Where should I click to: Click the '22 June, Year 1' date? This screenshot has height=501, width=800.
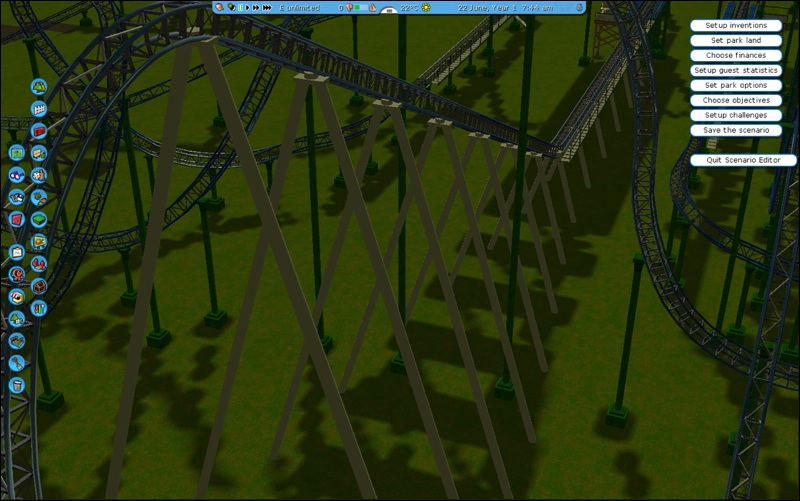pos(489,8)
